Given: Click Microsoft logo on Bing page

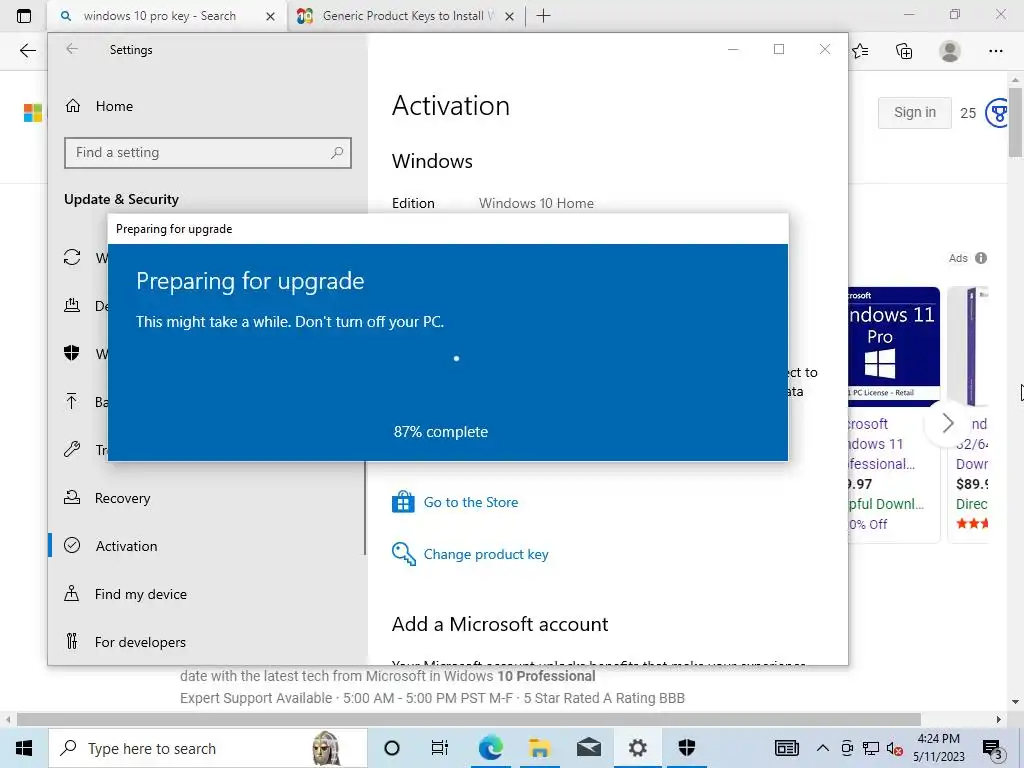Looking at the screenshot, I should tap(33, 113).
